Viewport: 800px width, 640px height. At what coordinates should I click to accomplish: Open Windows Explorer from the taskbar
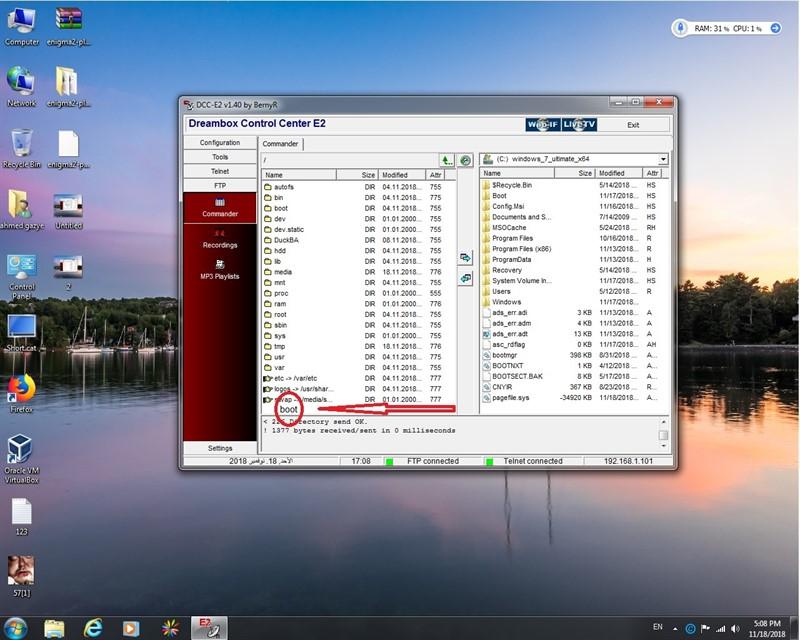[x=55, y=628]
